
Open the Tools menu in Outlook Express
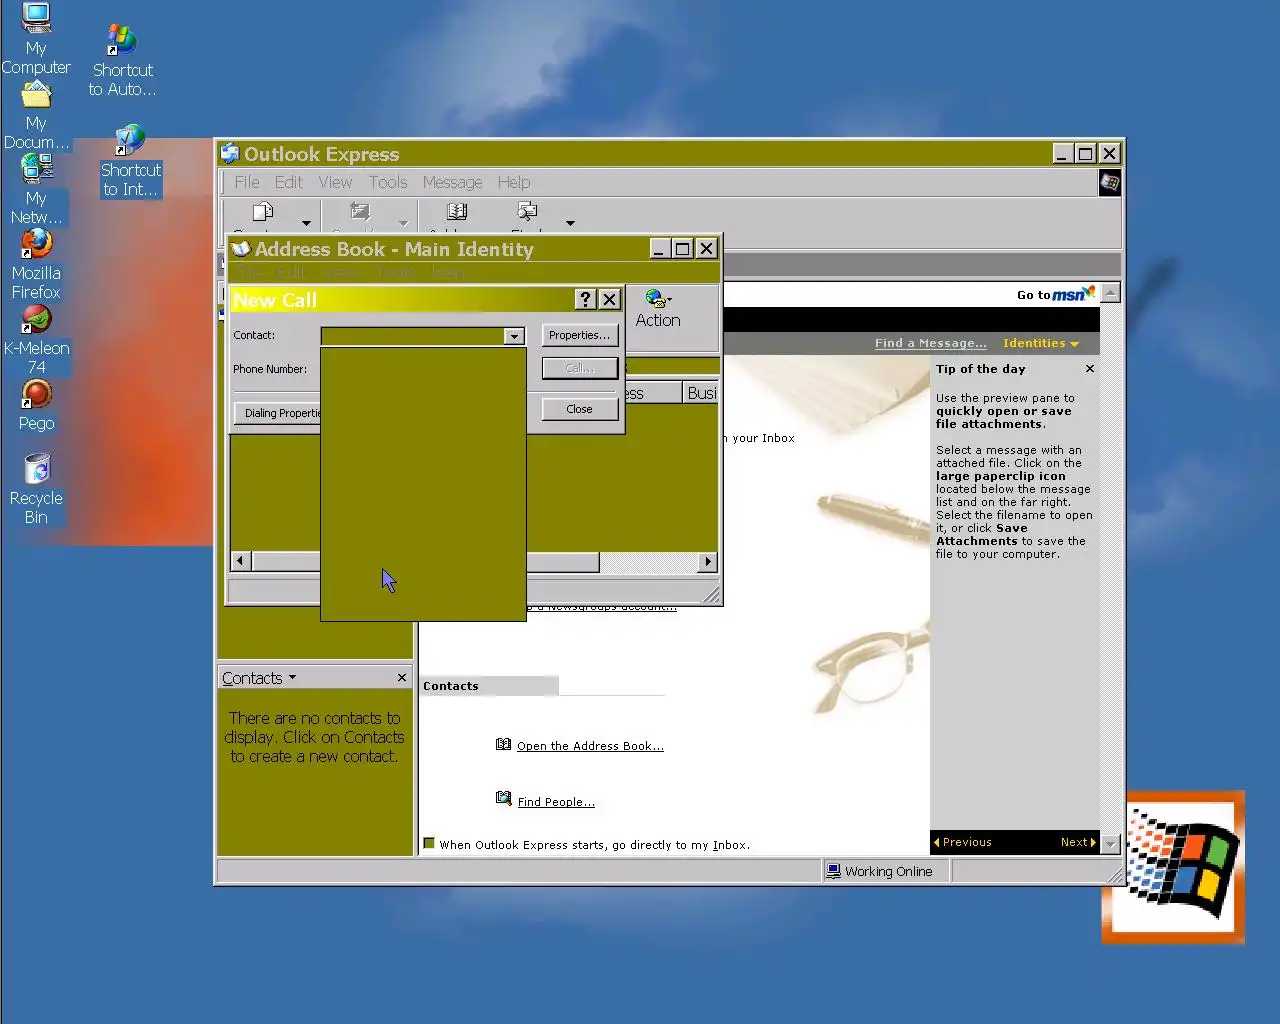click(x=388, y=182)
